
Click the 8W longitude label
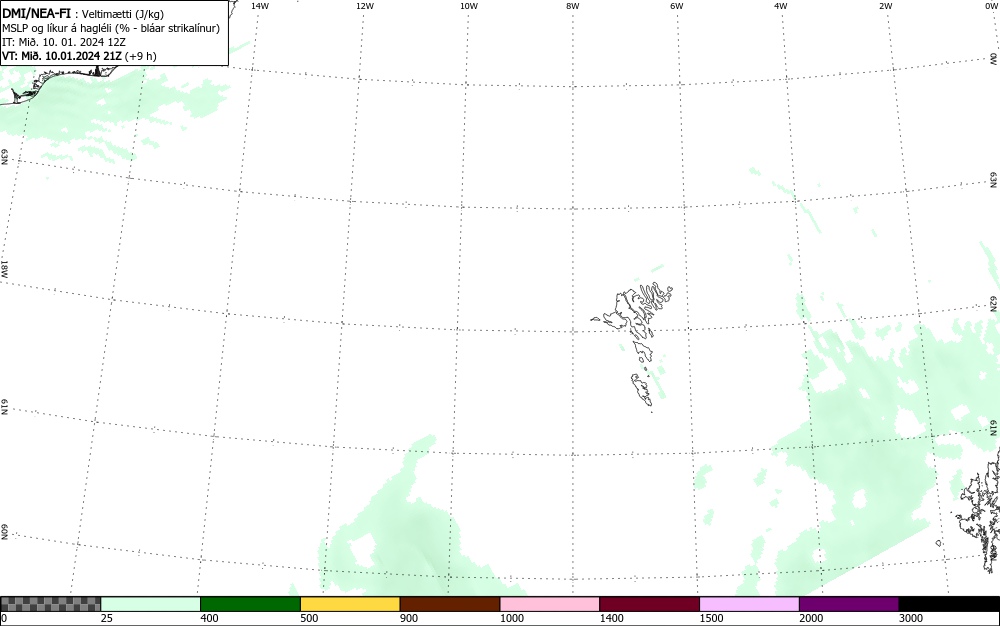(573, 6)
